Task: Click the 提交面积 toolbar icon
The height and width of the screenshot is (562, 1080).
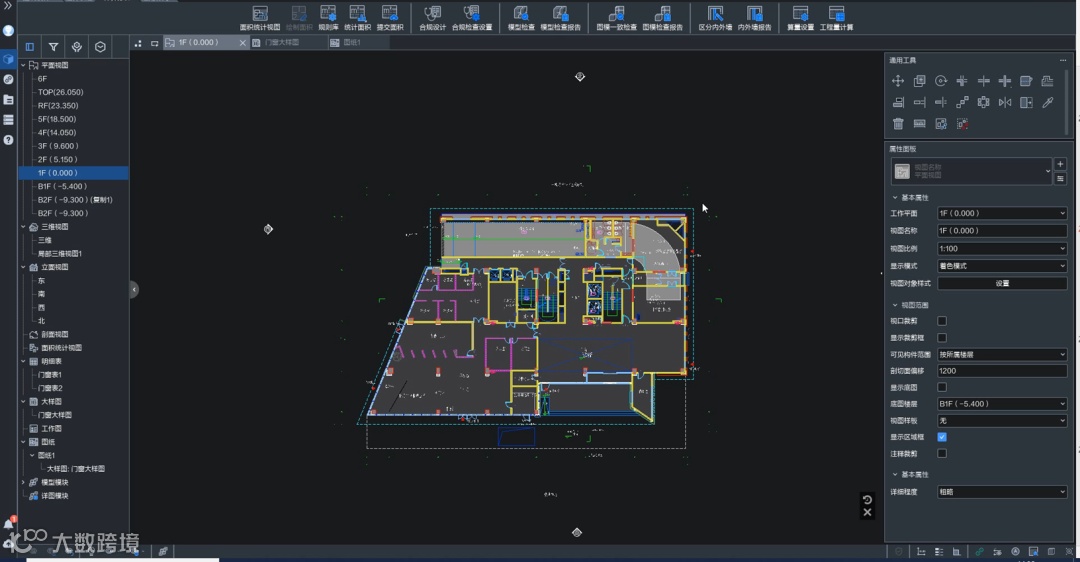Action: tap(390, 19)
